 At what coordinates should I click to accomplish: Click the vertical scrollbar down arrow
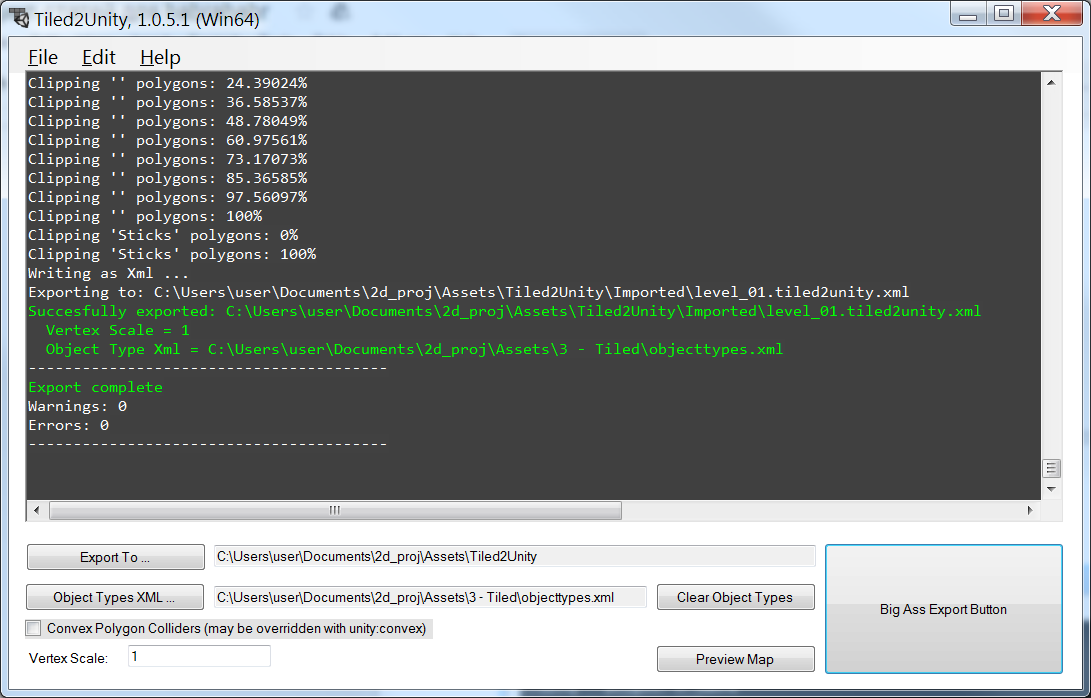1053,489
